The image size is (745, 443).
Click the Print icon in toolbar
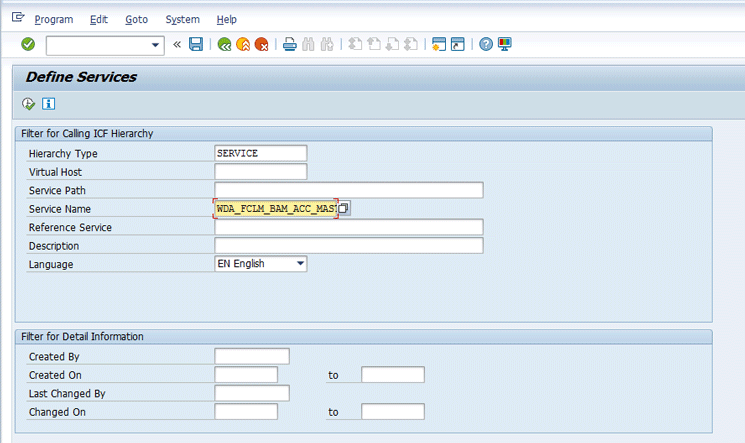(x=289, y=44)
